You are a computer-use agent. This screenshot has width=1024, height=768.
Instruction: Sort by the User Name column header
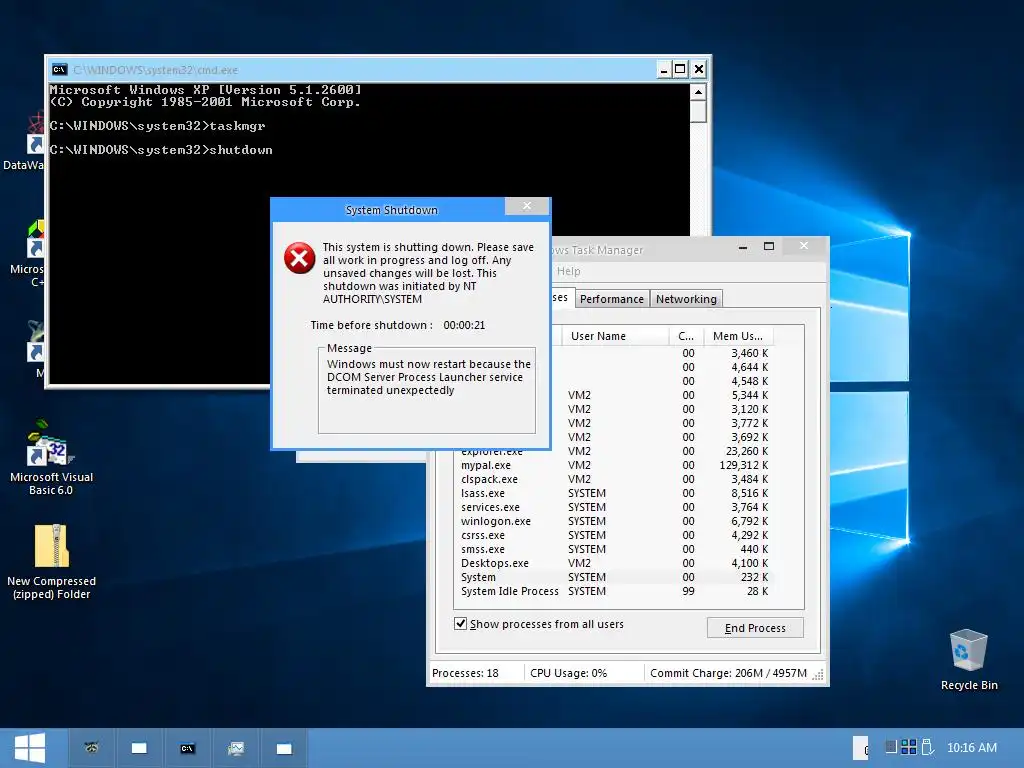click(615, 336)
